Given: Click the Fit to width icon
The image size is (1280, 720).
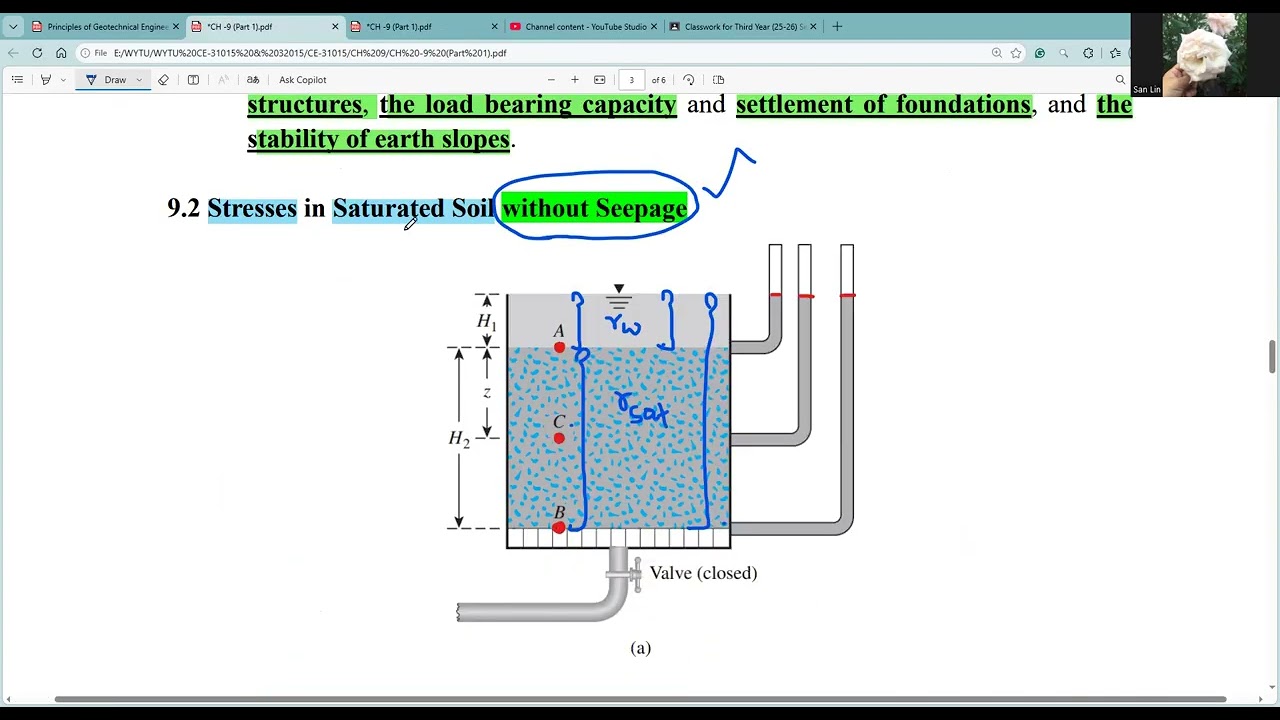Looking at the screenshot, I should (x=599, y=80).
